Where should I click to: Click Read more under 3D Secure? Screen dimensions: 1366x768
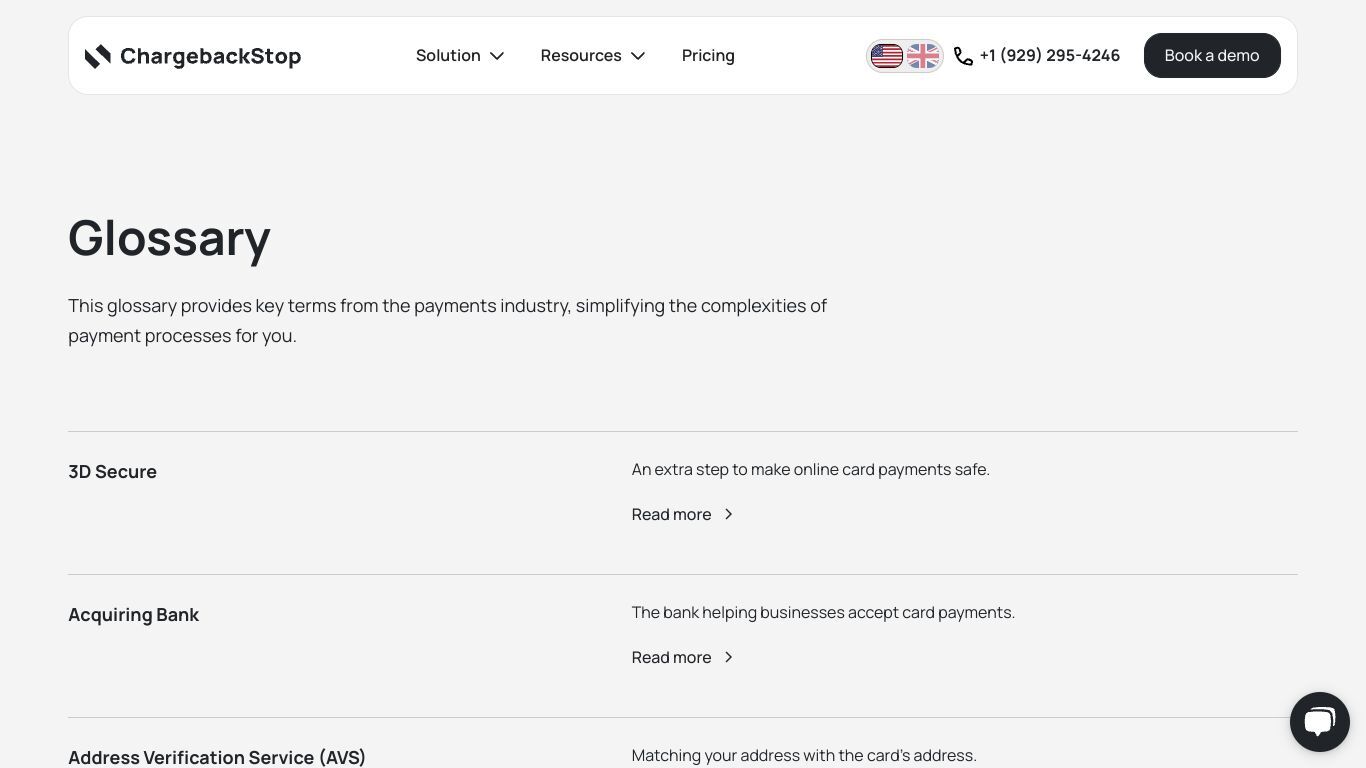(671, 514)
